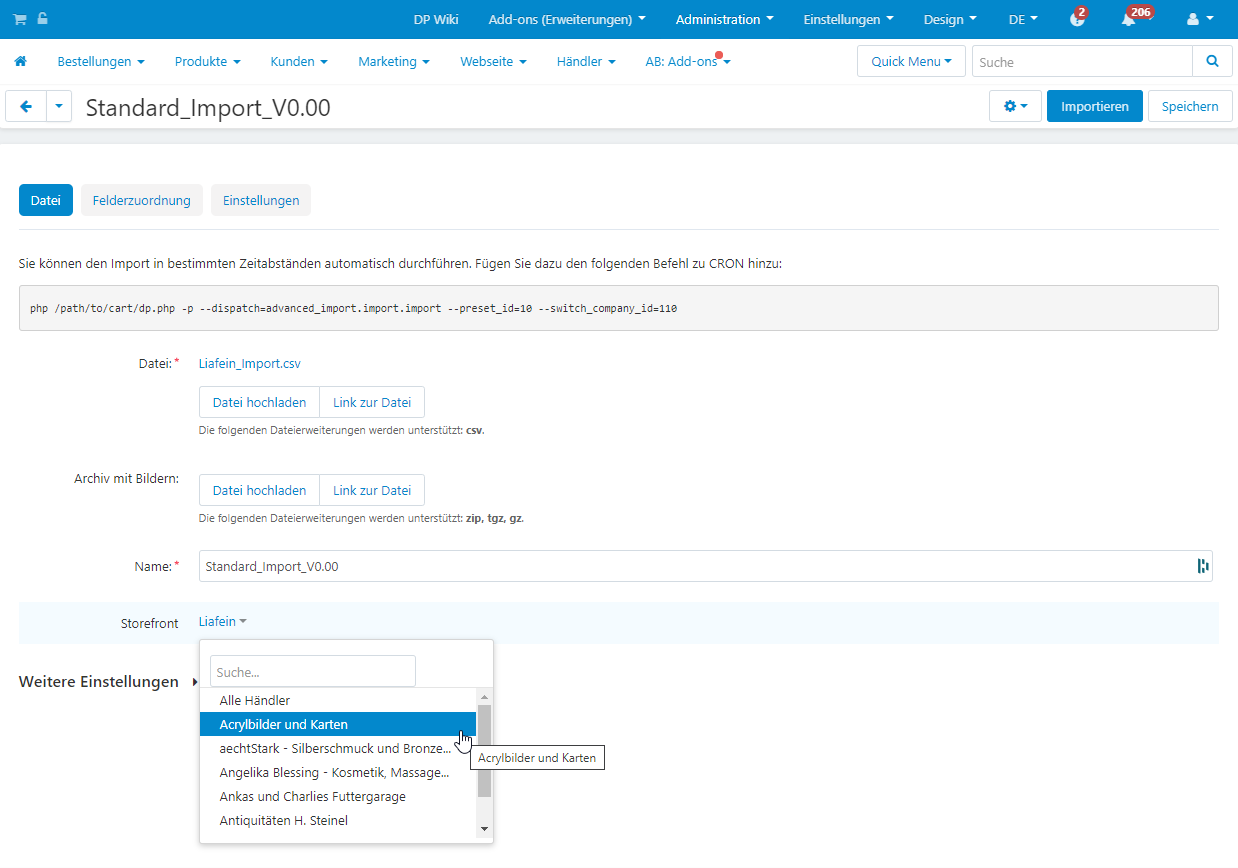Open the shopping cart storefront icon
The width and height of the screenshot is (1238, 868).
coord(19,19)
